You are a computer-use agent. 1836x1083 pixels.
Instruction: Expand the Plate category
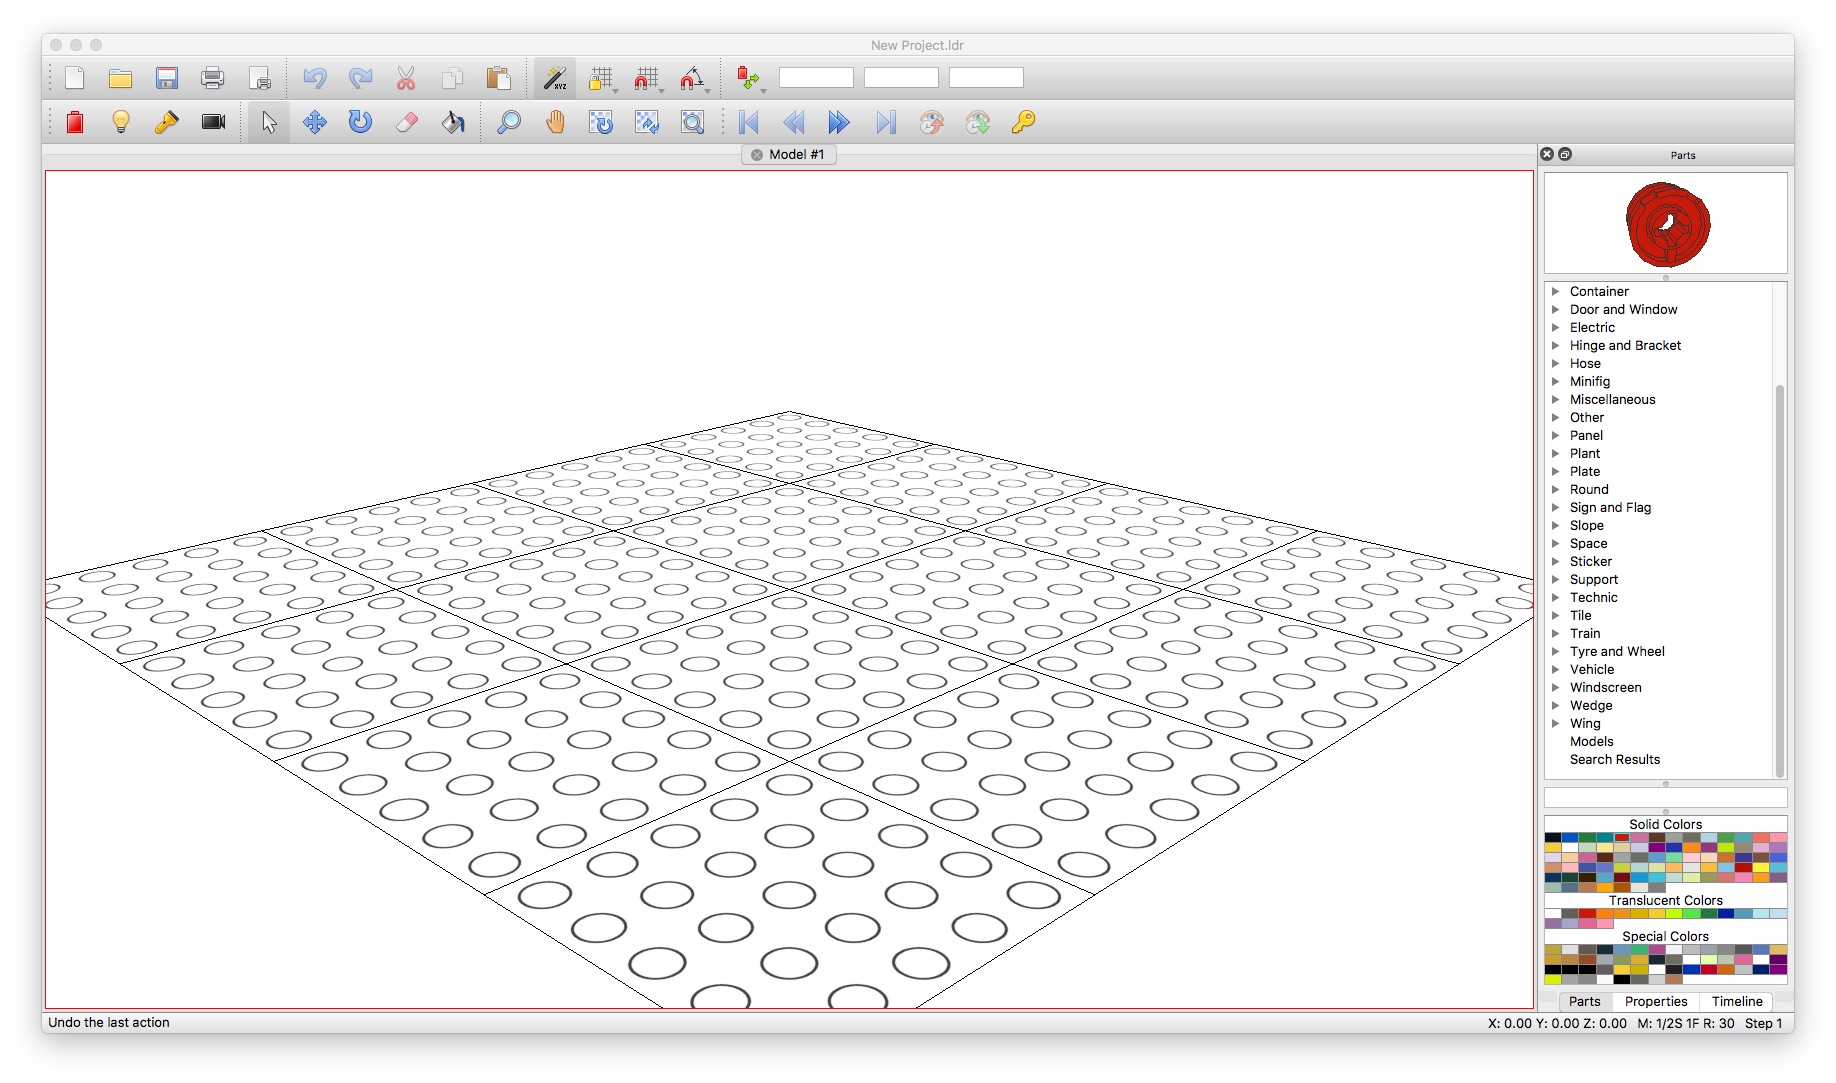(x=1556, y=471)
